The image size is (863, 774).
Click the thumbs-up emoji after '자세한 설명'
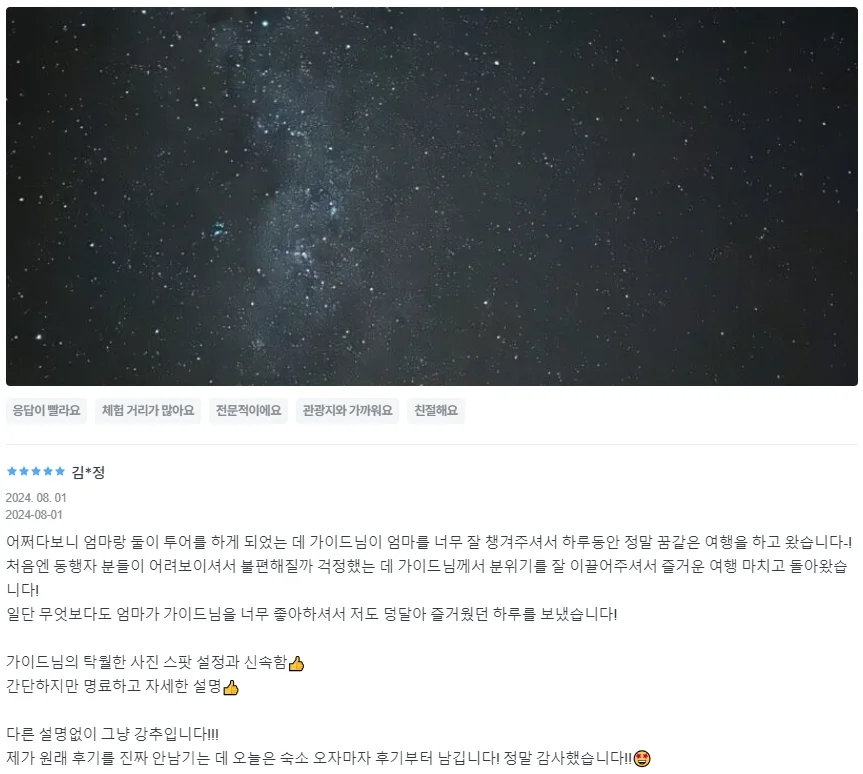click(x=231, y=688)
